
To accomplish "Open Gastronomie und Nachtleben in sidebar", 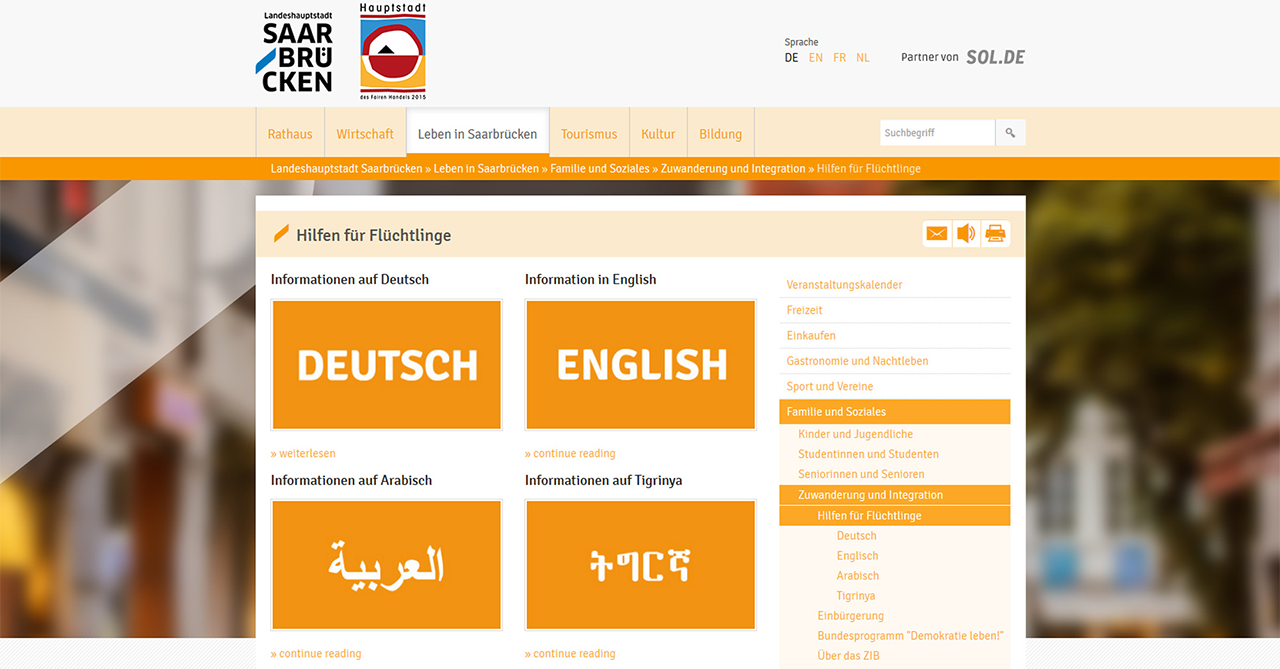I will pos(895,361).
